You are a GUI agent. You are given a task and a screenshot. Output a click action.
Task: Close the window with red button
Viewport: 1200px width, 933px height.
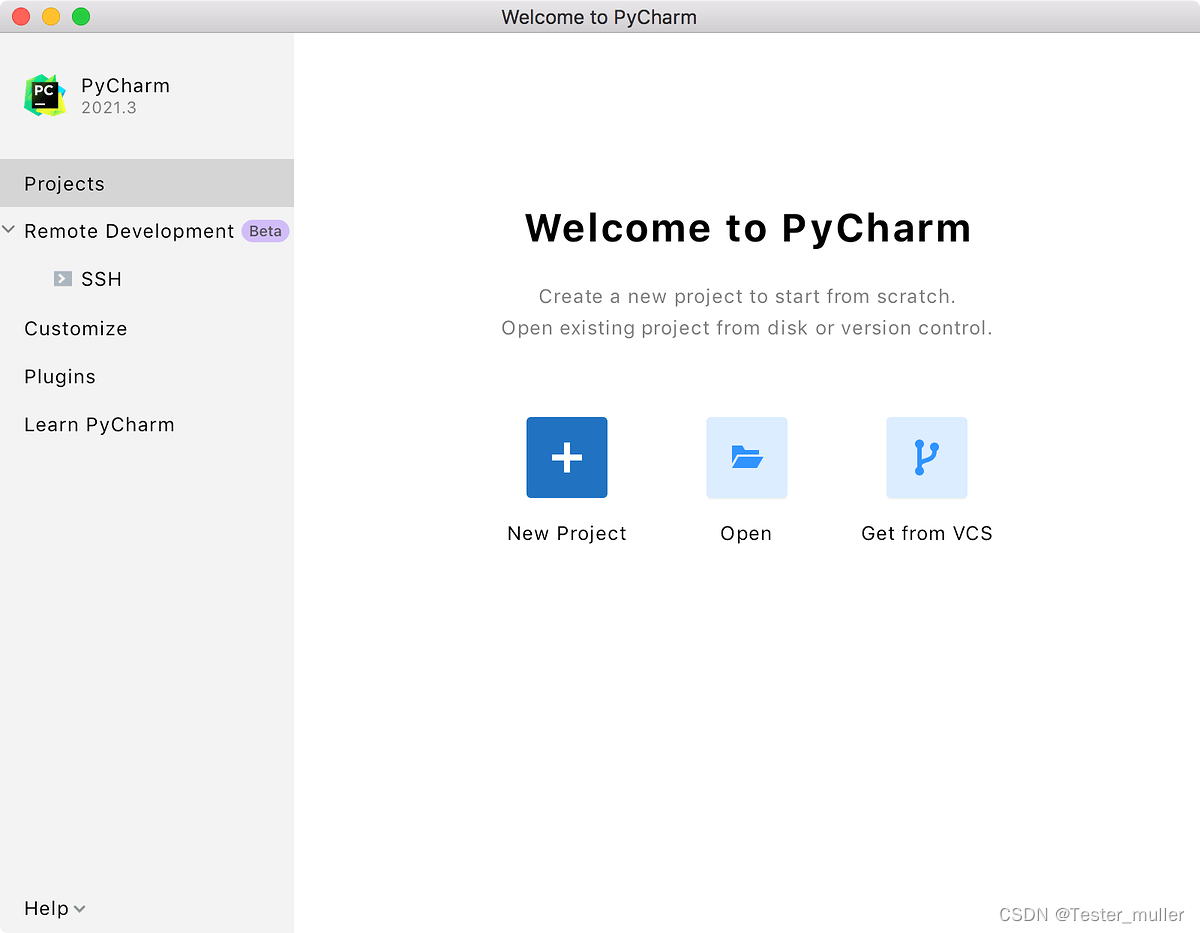(x=21, y=16)
